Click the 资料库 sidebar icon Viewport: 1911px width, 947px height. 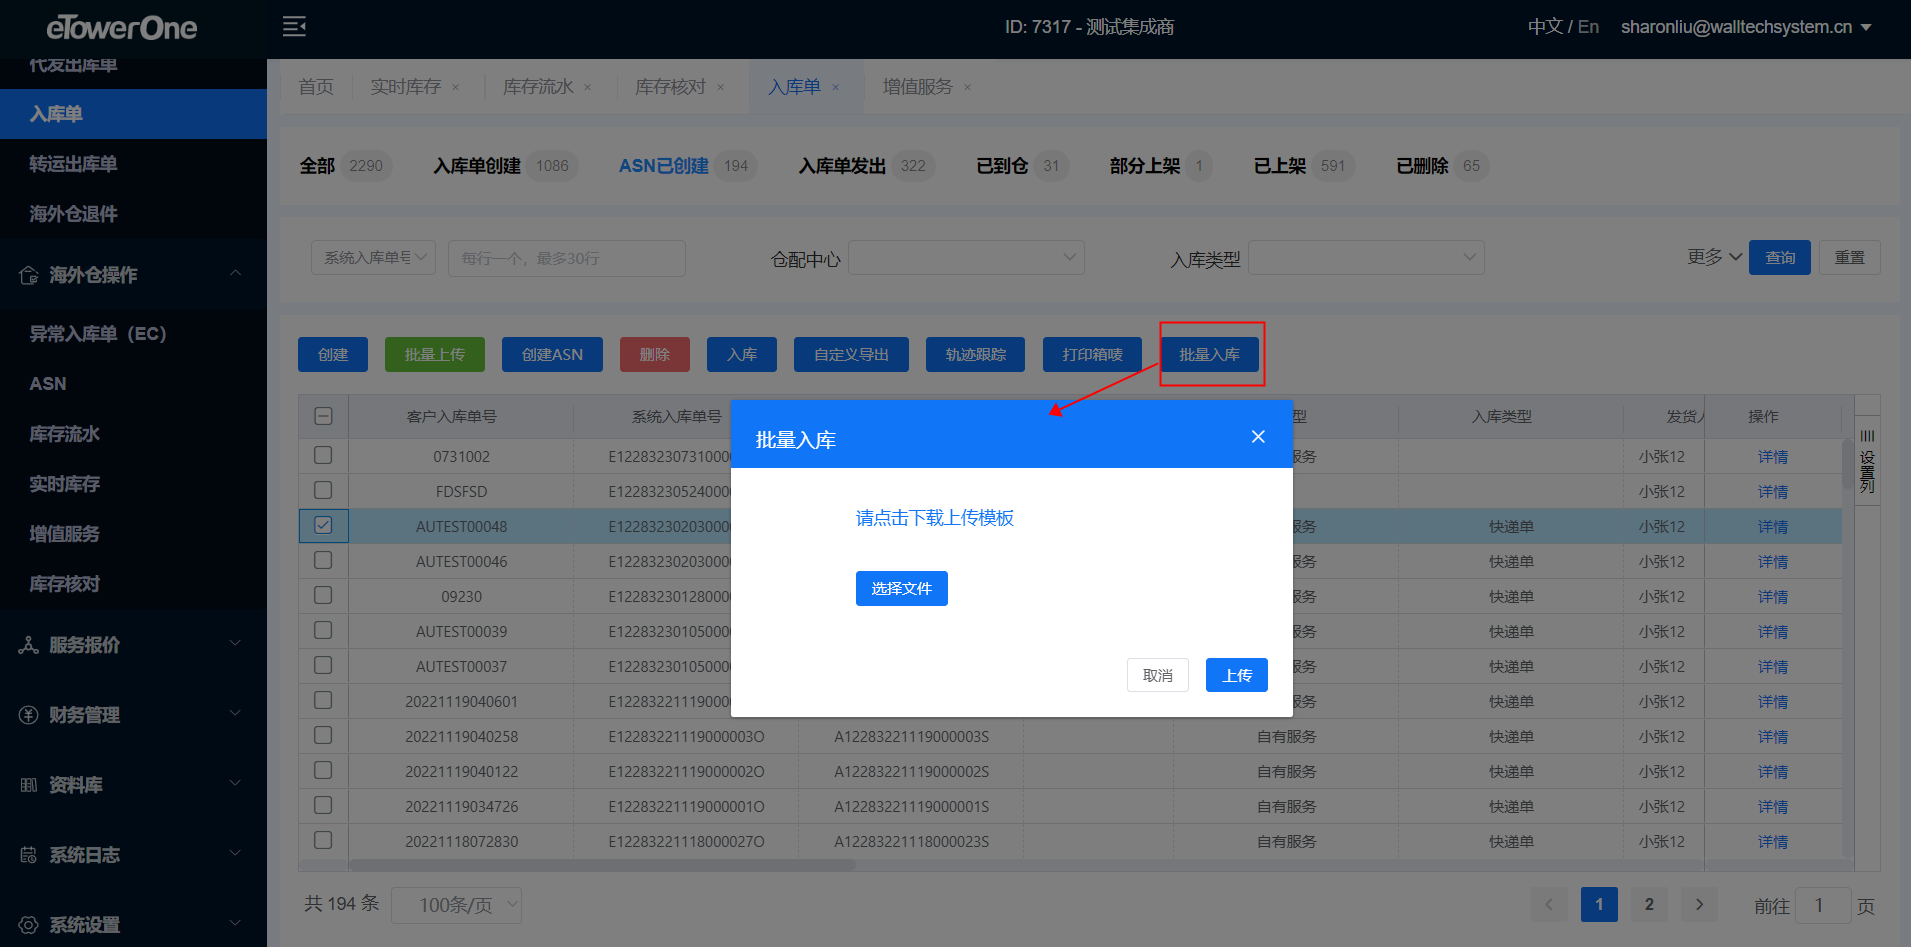(29, 785)
